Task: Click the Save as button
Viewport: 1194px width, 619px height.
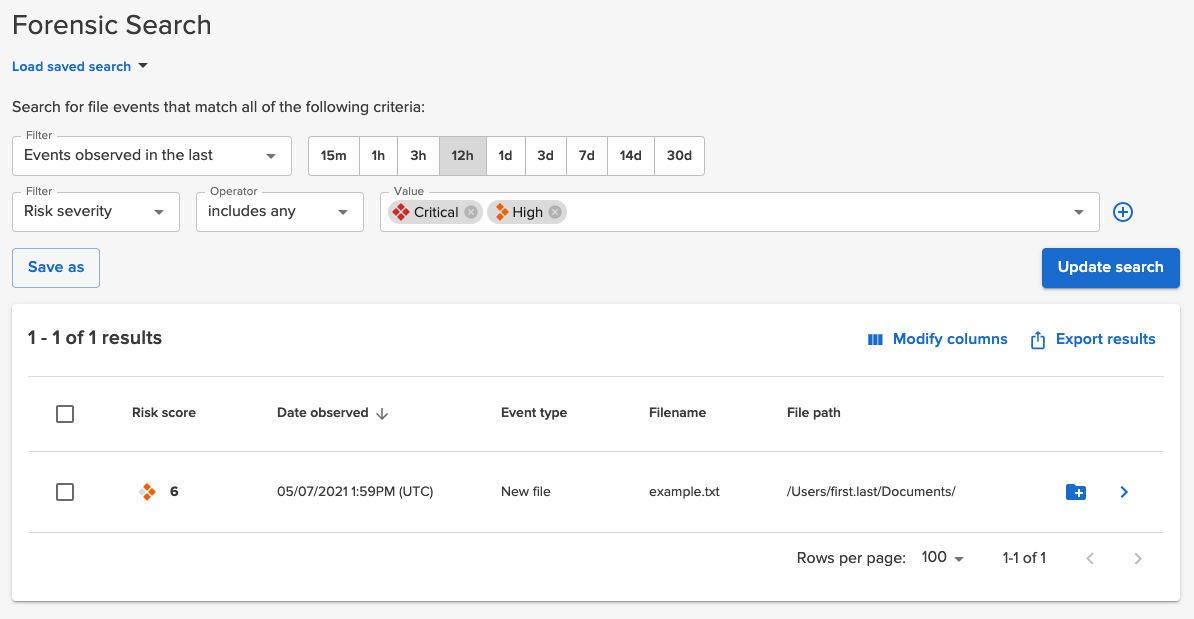Action: pyautogui.click(x=55, y=267)
